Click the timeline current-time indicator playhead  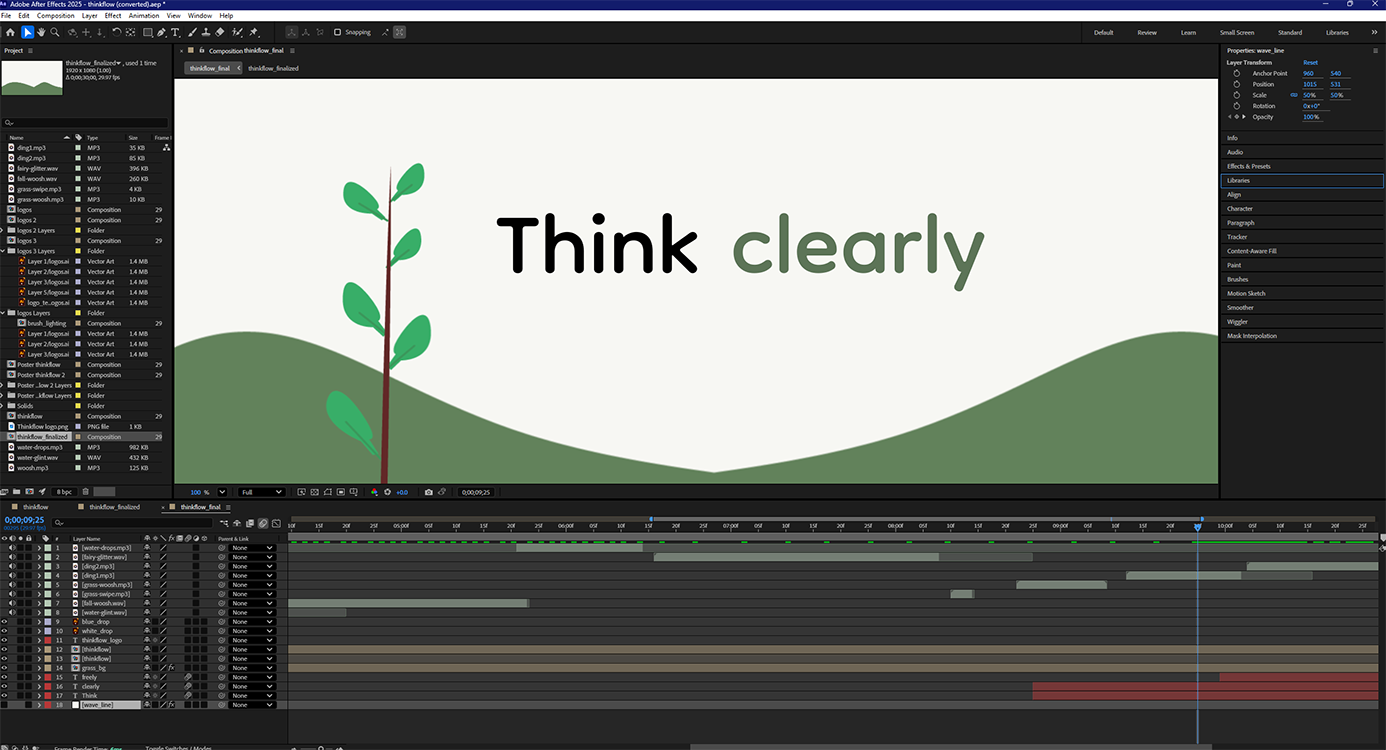point(1197,527)
